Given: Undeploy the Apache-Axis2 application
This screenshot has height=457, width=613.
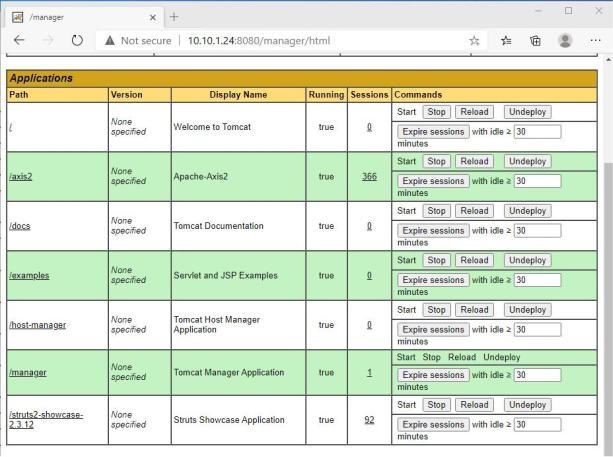Looking at the screenshot, I should (527, 161).
